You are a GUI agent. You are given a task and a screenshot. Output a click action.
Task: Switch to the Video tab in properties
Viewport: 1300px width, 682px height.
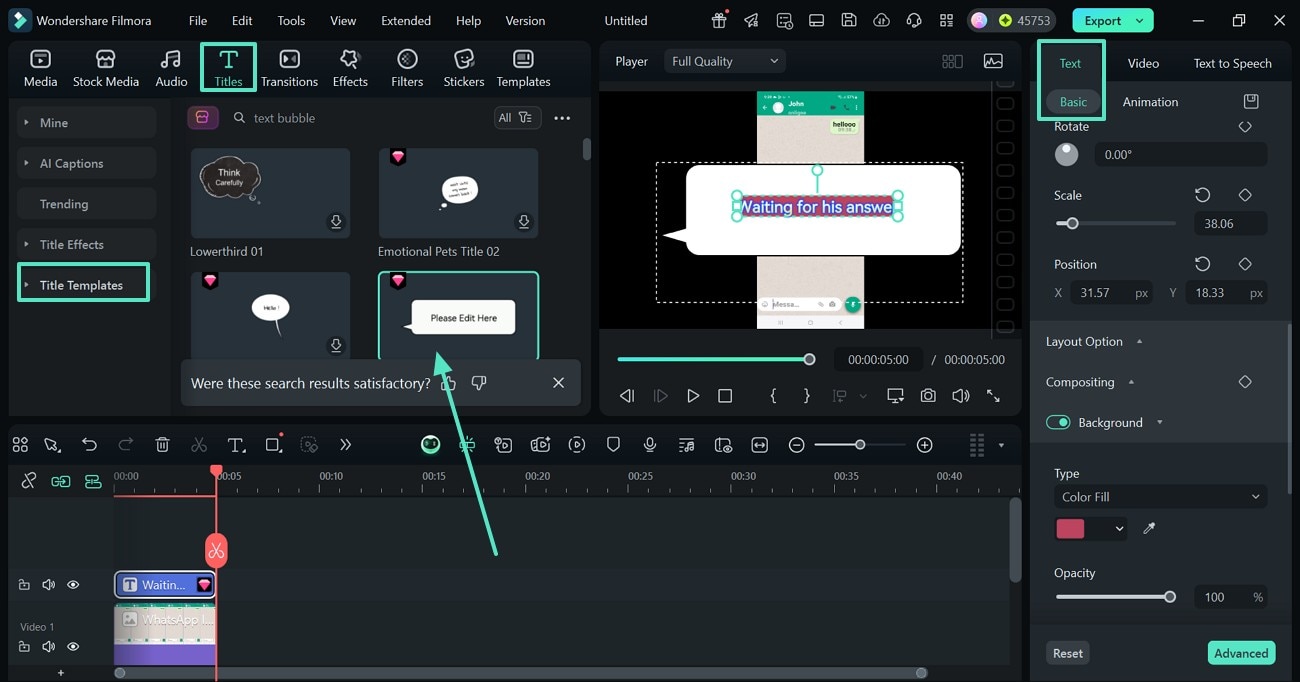coord(1143,63)
